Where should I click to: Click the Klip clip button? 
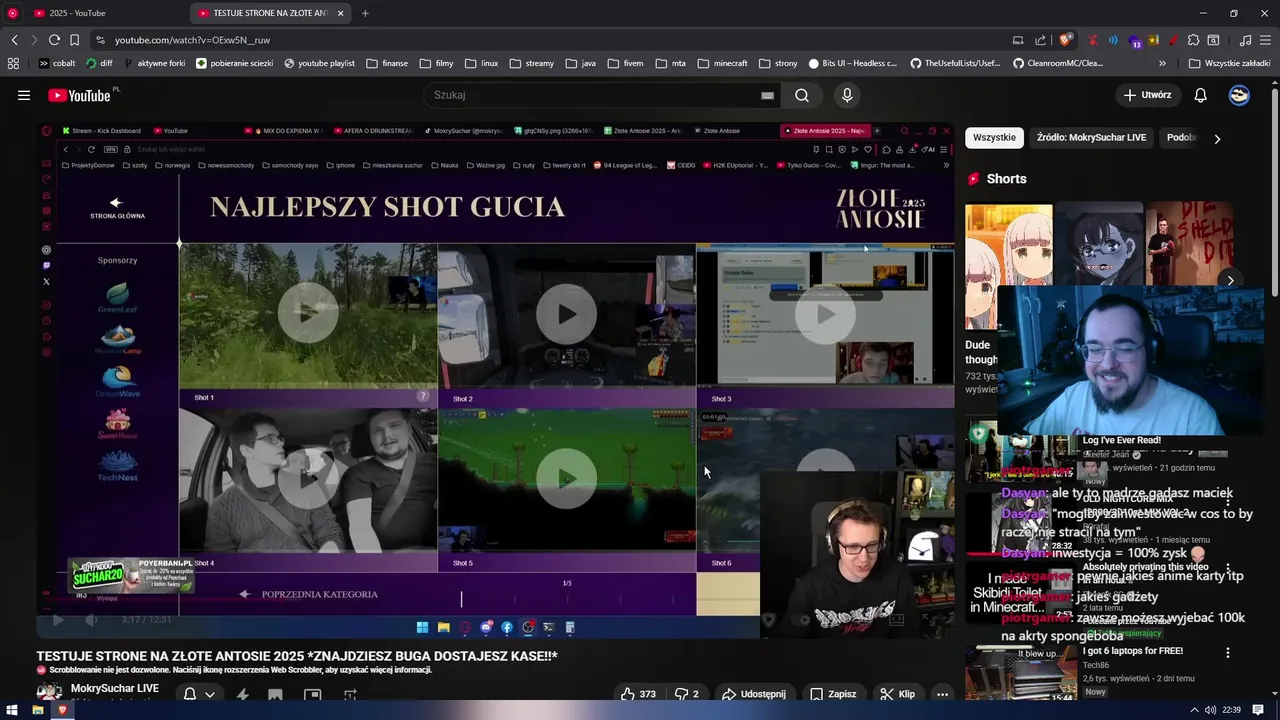[897, 694]
